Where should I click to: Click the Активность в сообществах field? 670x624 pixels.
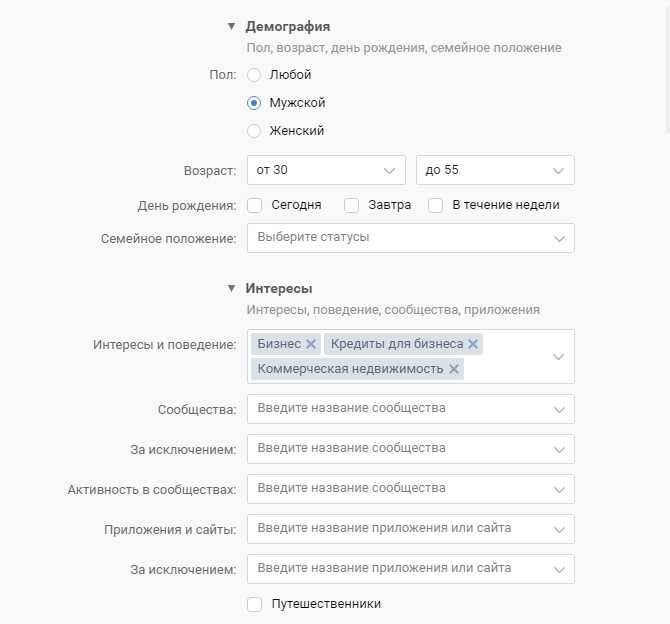400,488
